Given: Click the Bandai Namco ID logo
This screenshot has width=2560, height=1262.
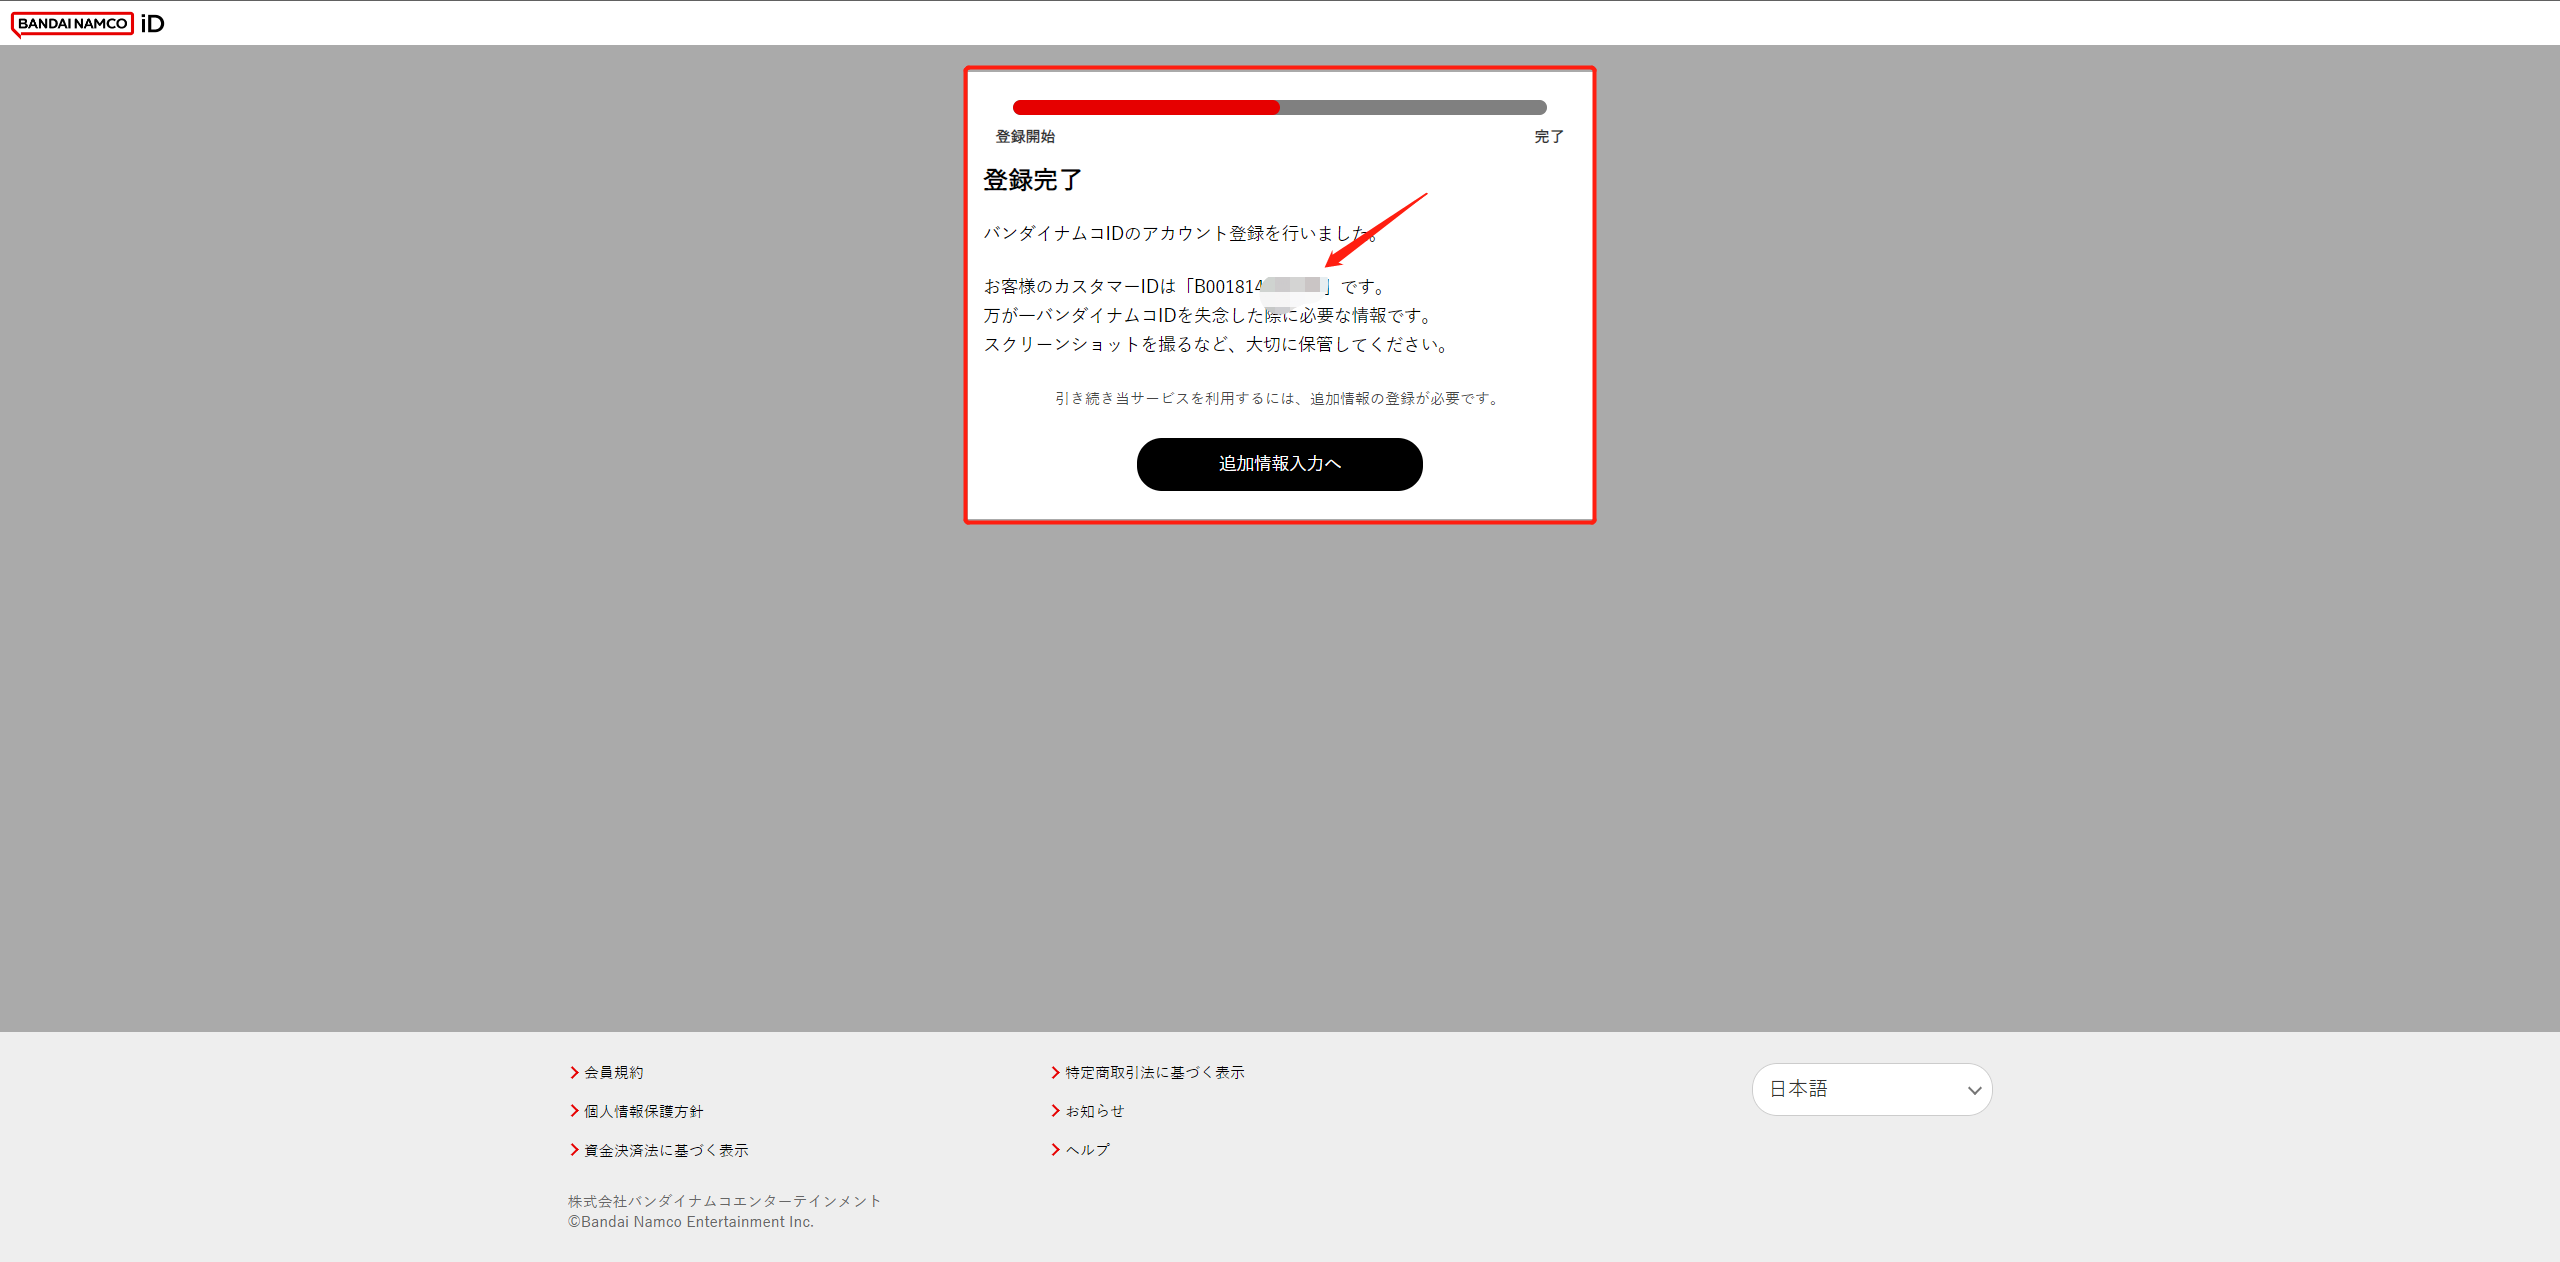Looking at the screenshot, I should [x=88, y=23].
